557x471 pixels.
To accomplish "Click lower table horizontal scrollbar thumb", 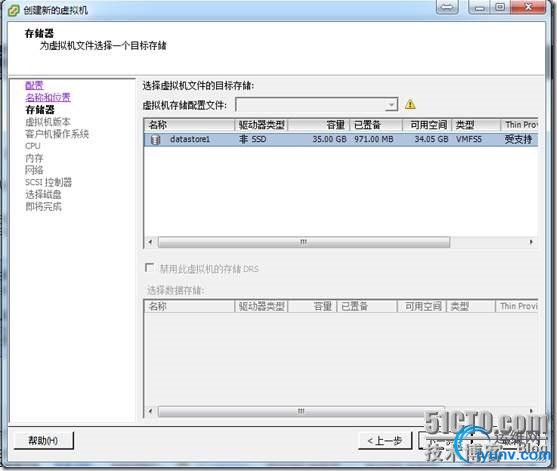I will point(301,411).
